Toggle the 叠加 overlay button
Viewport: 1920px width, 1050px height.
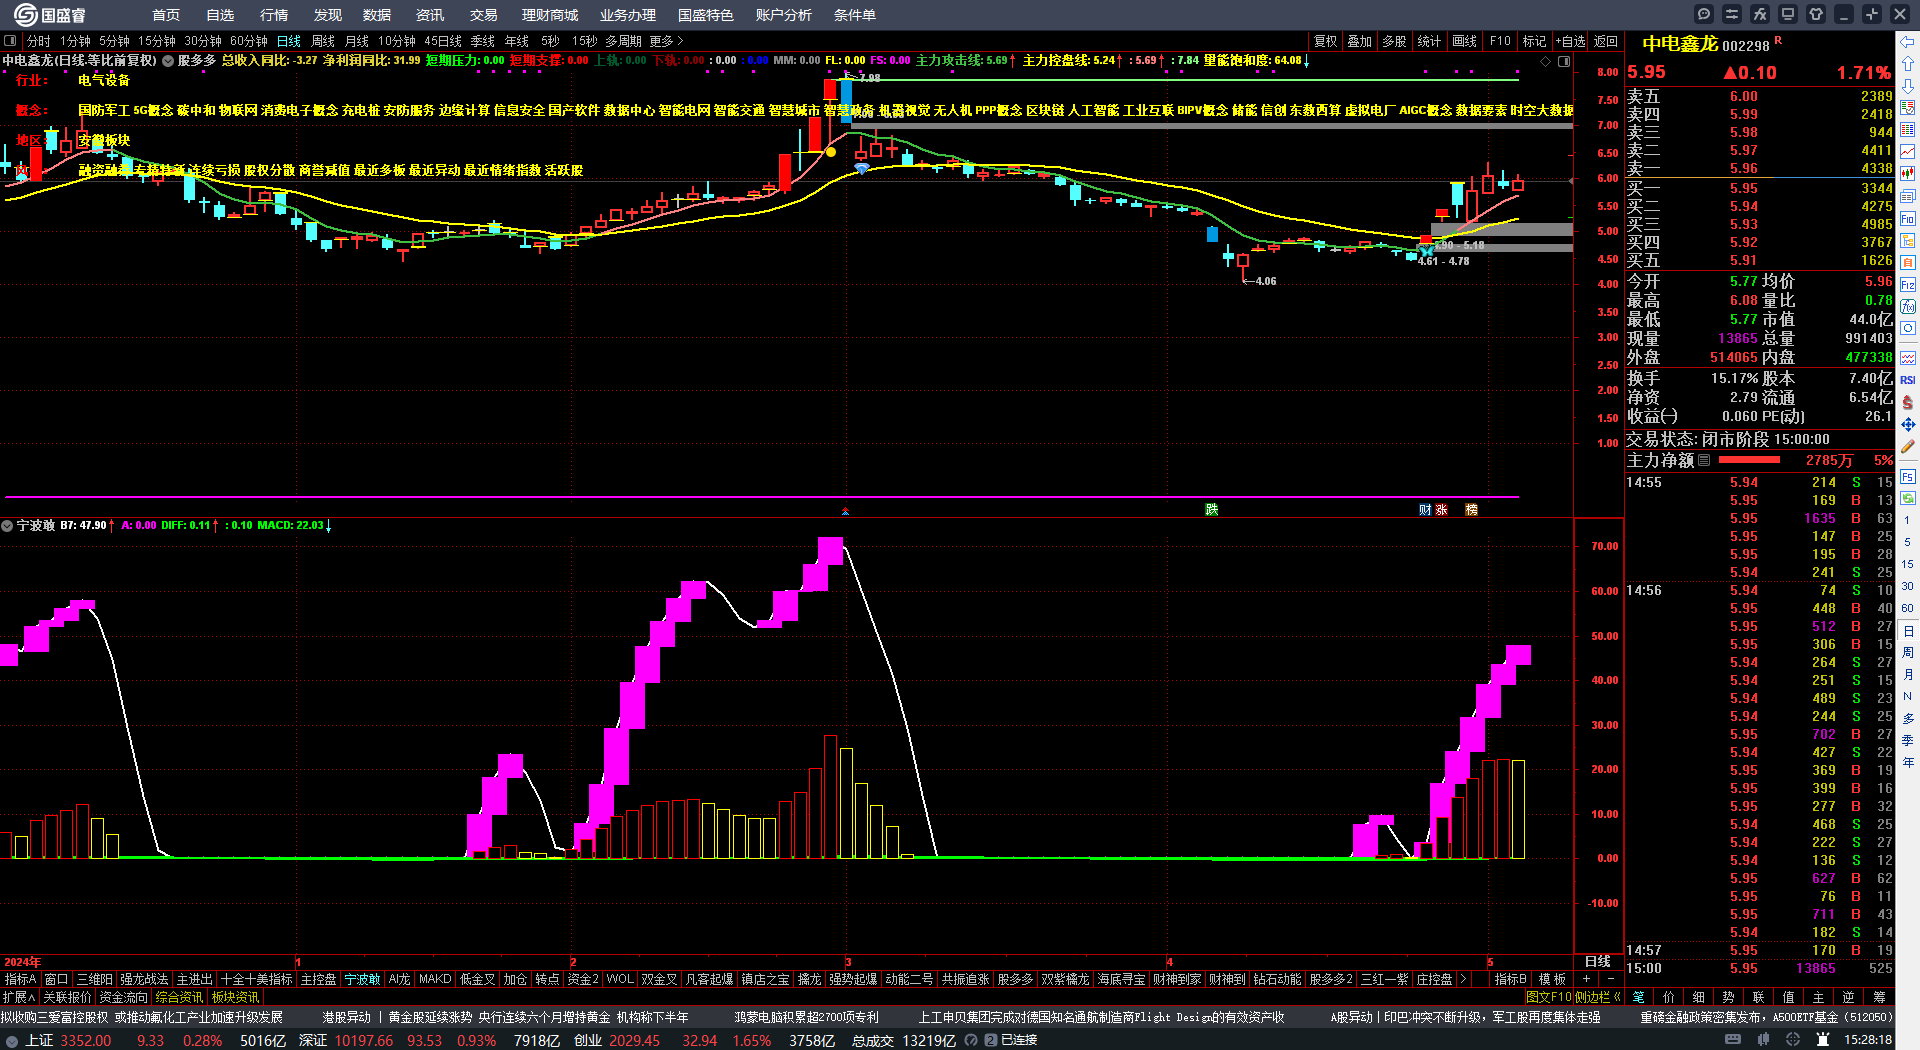(x=1359, y=41)
